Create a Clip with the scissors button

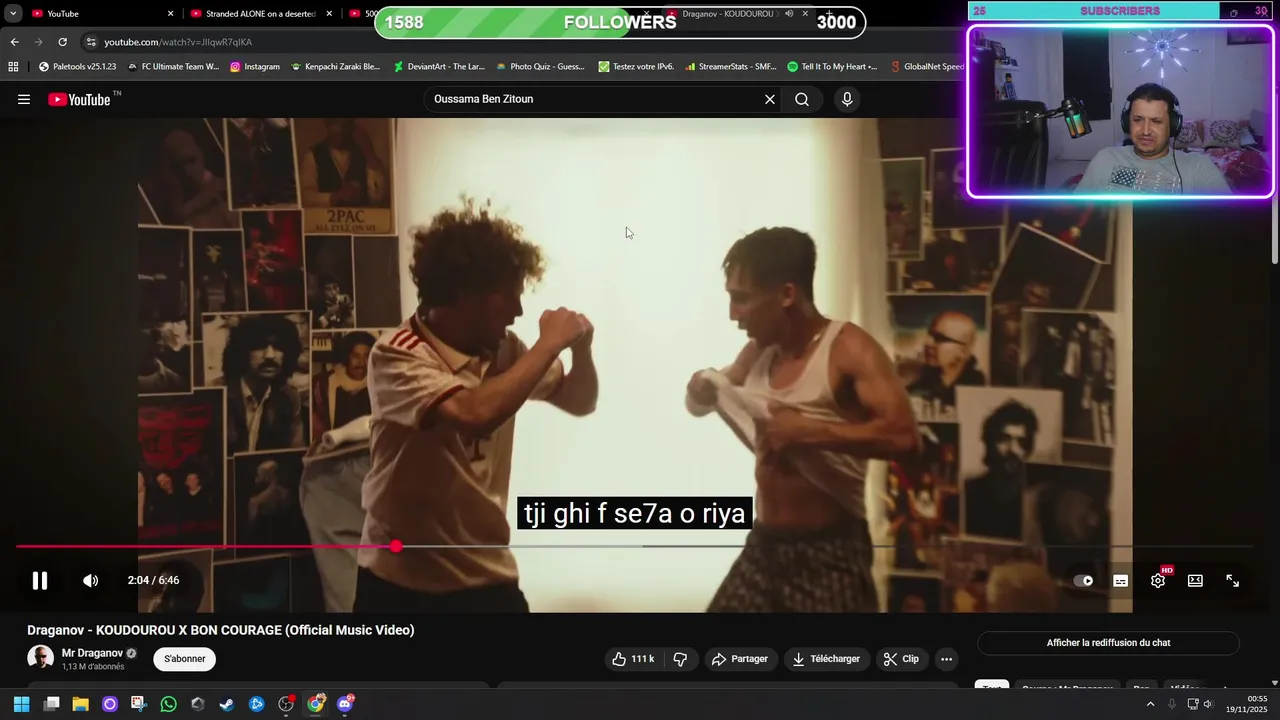pyautogui.click(x=902, y=659)
